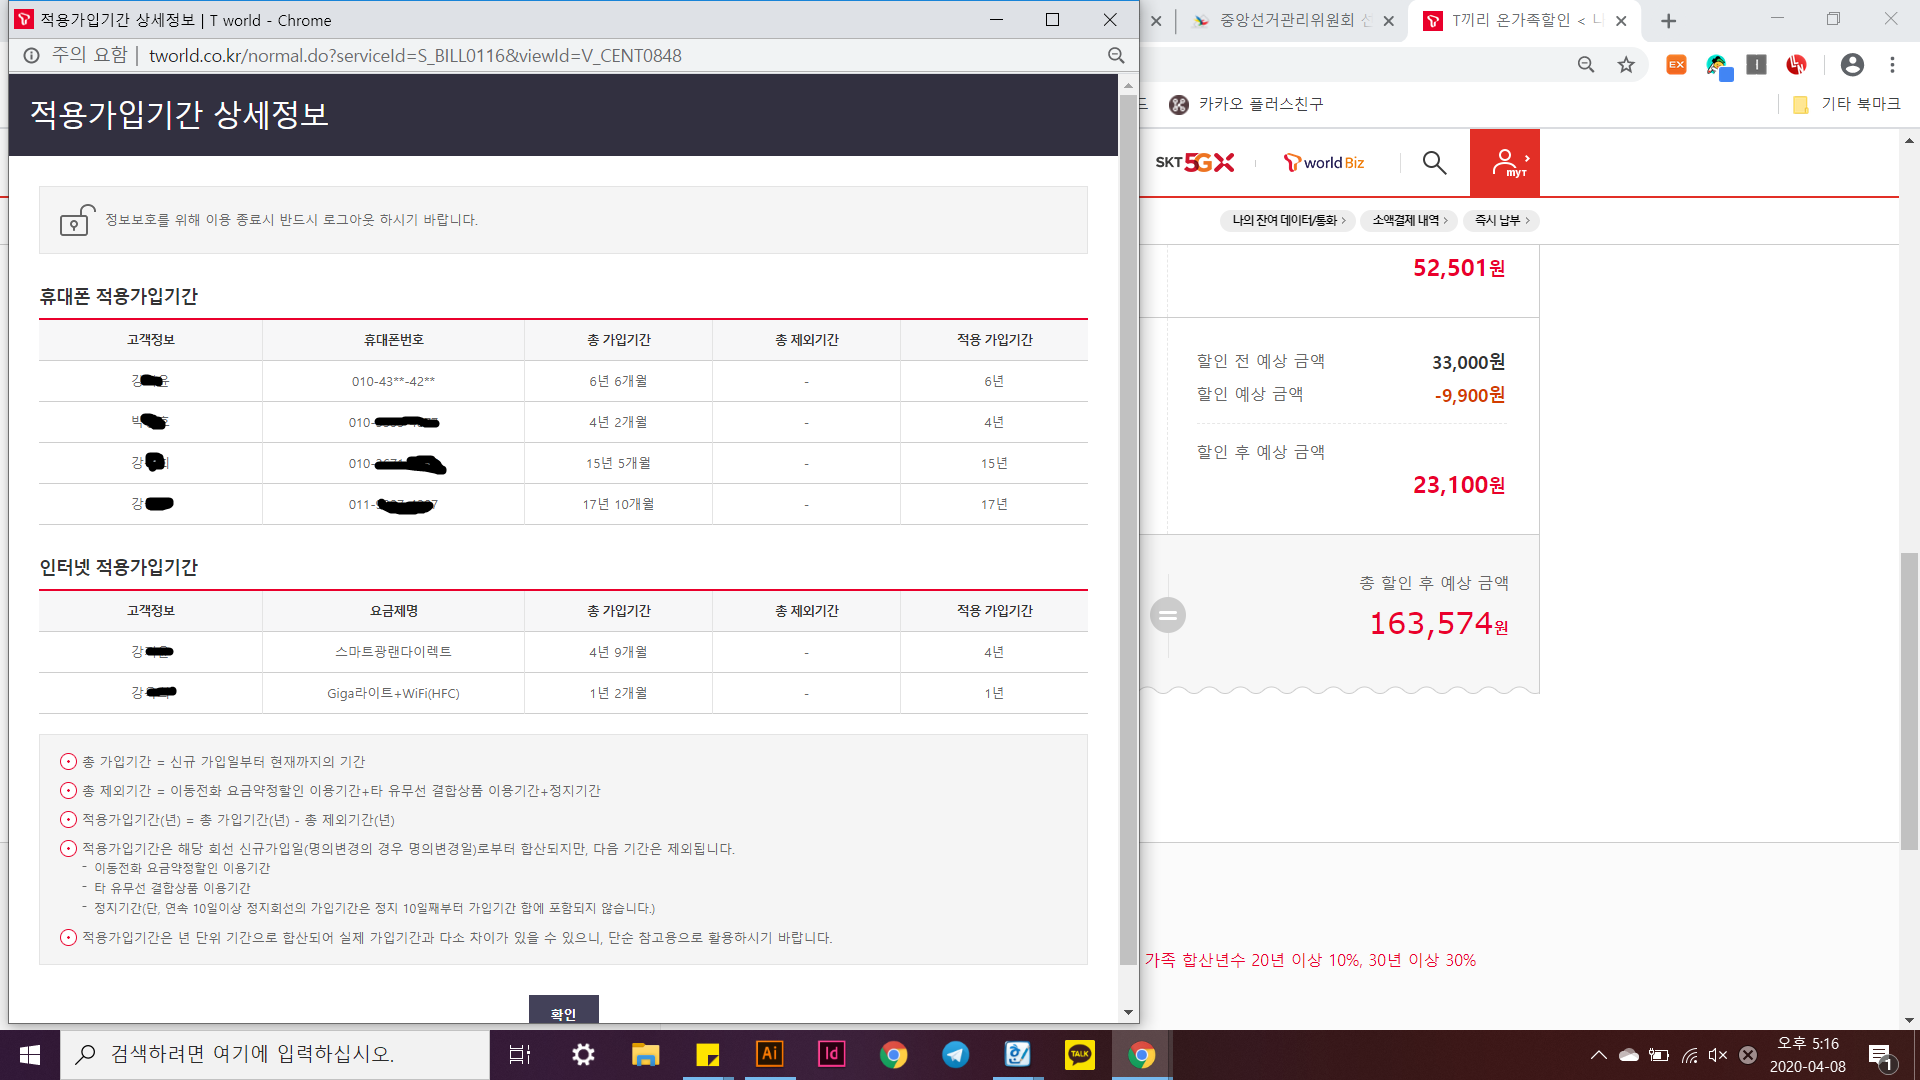1920x1080 pixels.
Task: Open Adobe Illustrator from the taskbar
Action: (769, 1054)
